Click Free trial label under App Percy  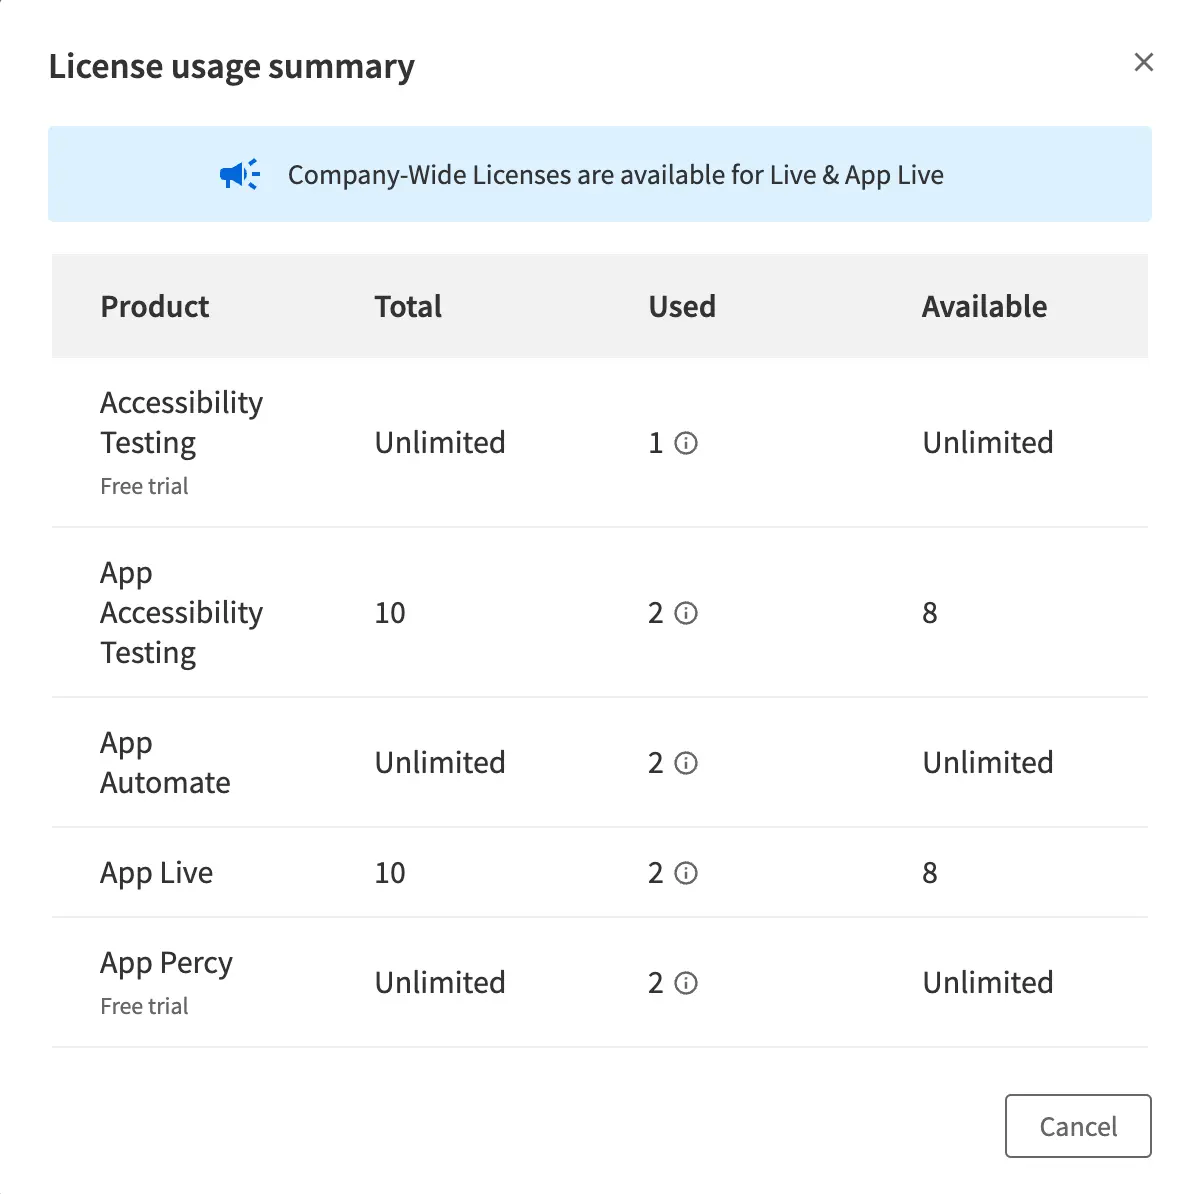tap(144, 1006)
